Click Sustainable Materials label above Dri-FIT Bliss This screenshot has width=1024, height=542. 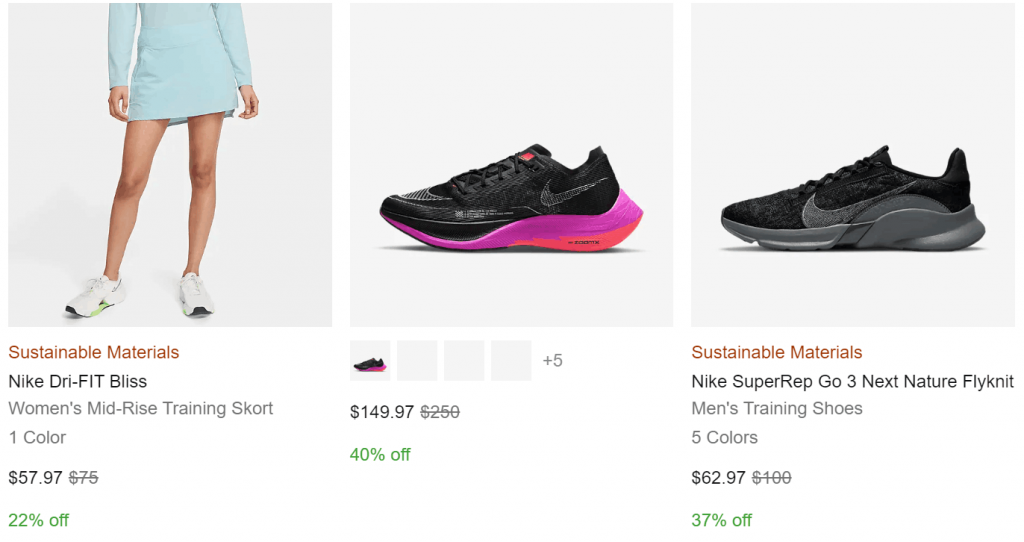93,352
